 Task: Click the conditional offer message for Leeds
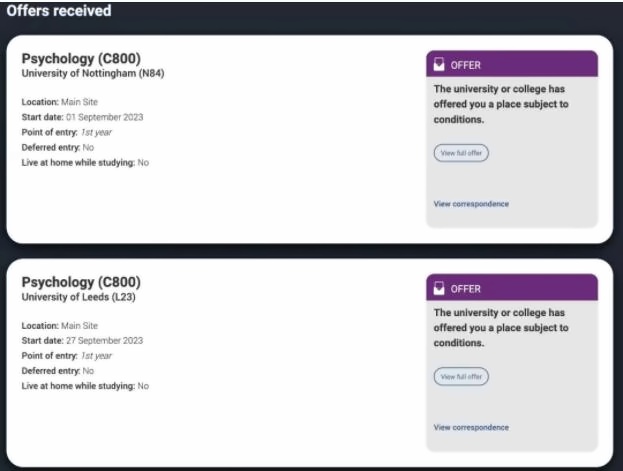501,328
